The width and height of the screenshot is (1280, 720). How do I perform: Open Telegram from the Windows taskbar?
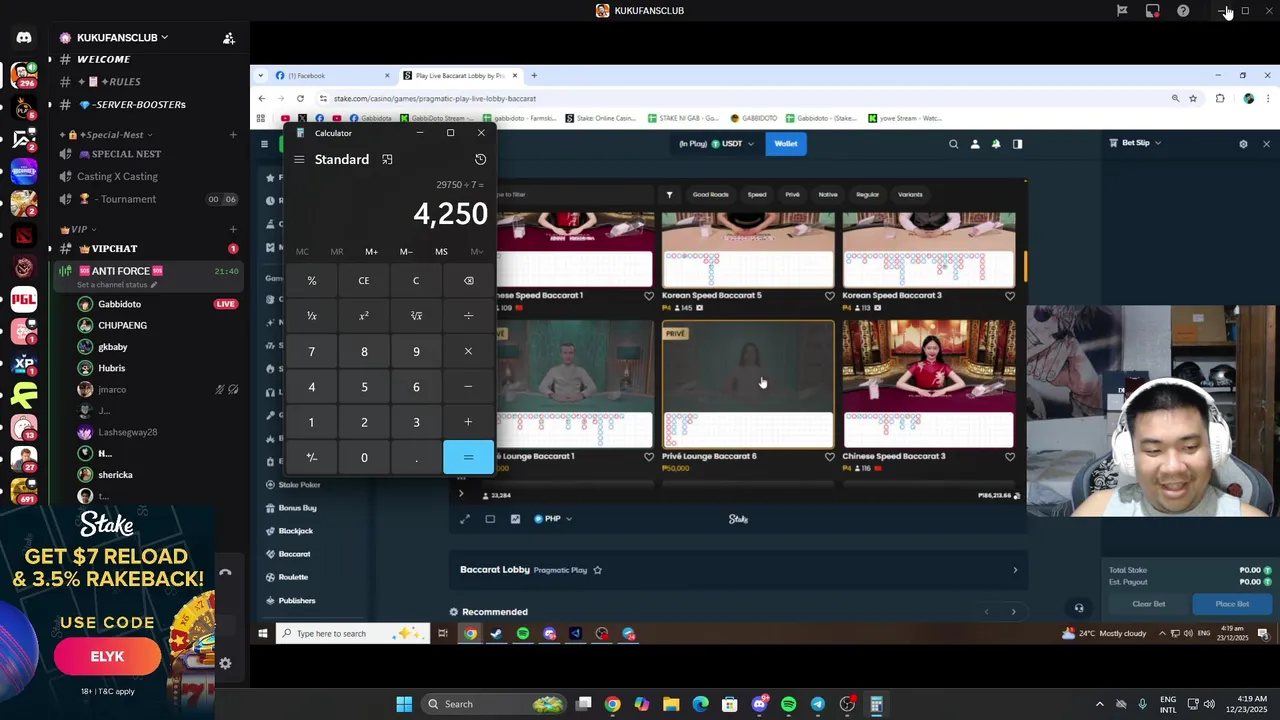tap(817, 704)
